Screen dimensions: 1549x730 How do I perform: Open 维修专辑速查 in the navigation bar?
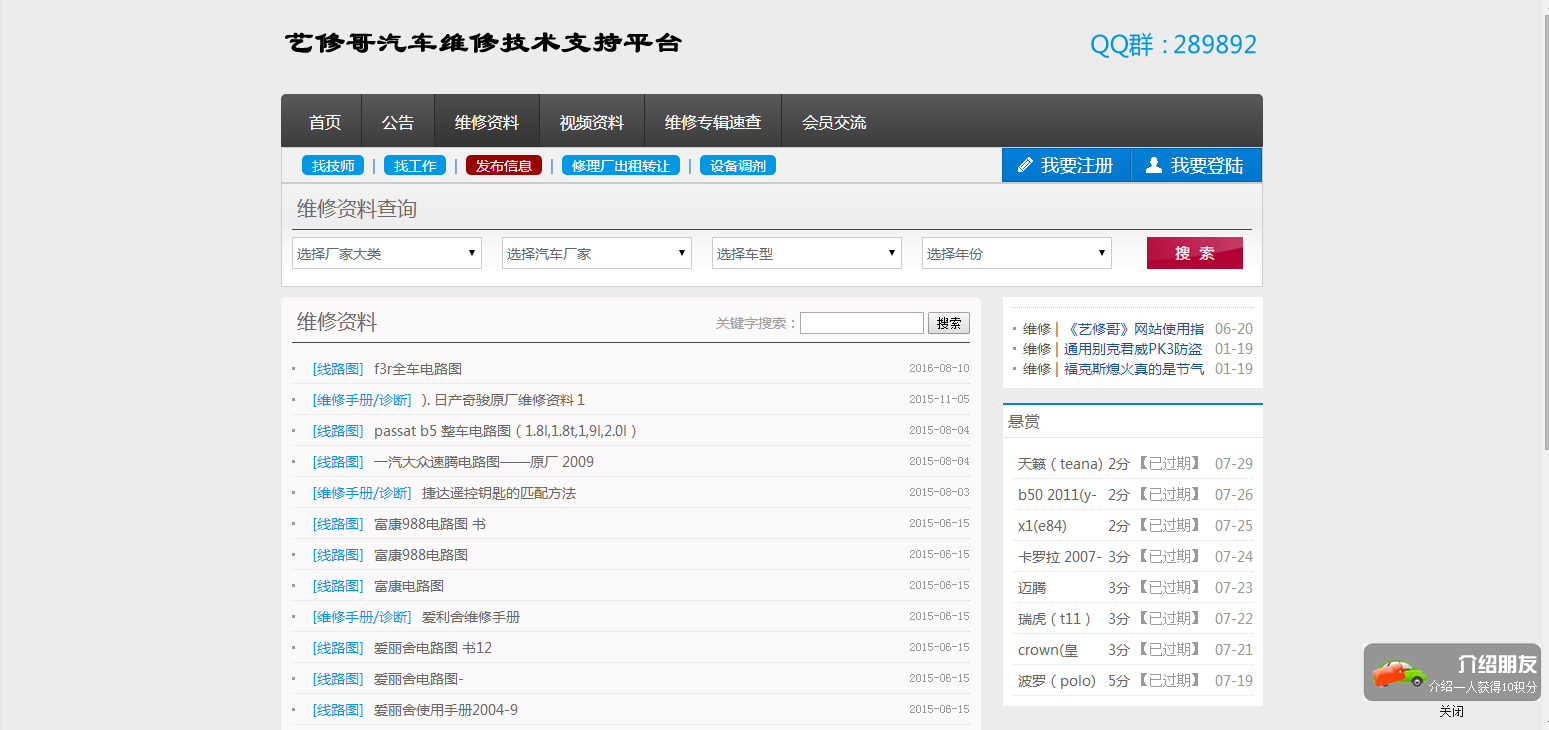(713, 122)
